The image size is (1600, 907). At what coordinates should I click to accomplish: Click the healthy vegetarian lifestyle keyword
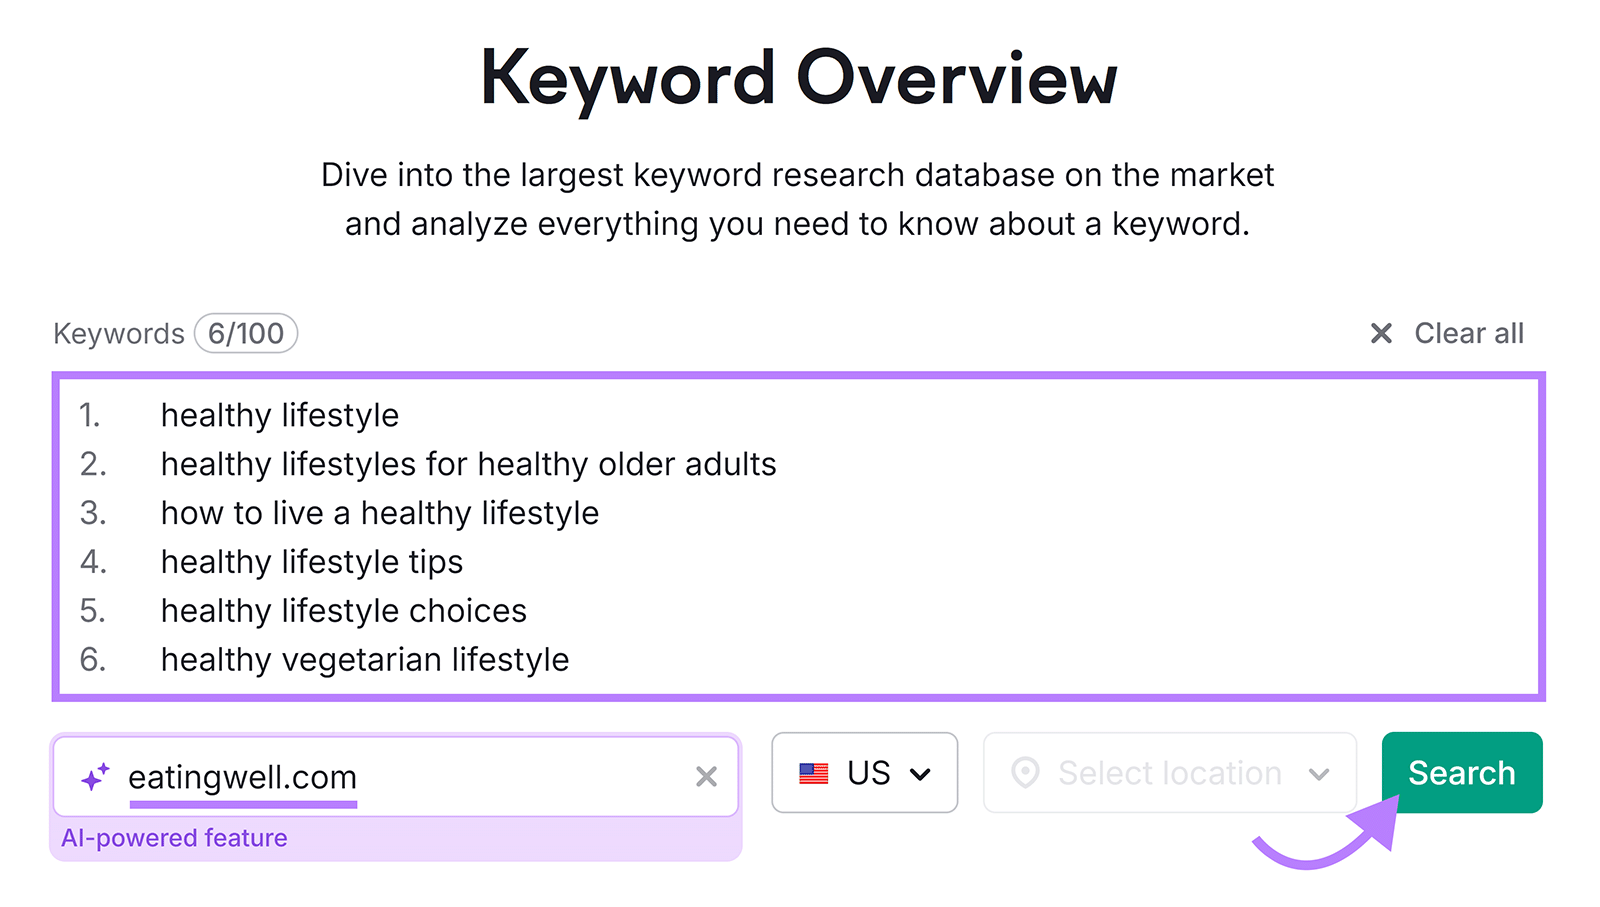coord(364,659)
